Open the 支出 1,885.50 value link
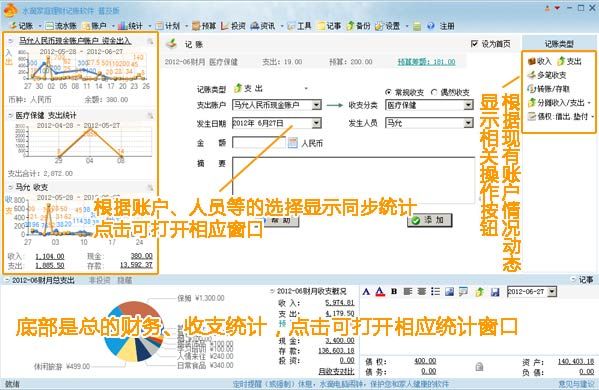The image size is (599, 390). (50, 265)
